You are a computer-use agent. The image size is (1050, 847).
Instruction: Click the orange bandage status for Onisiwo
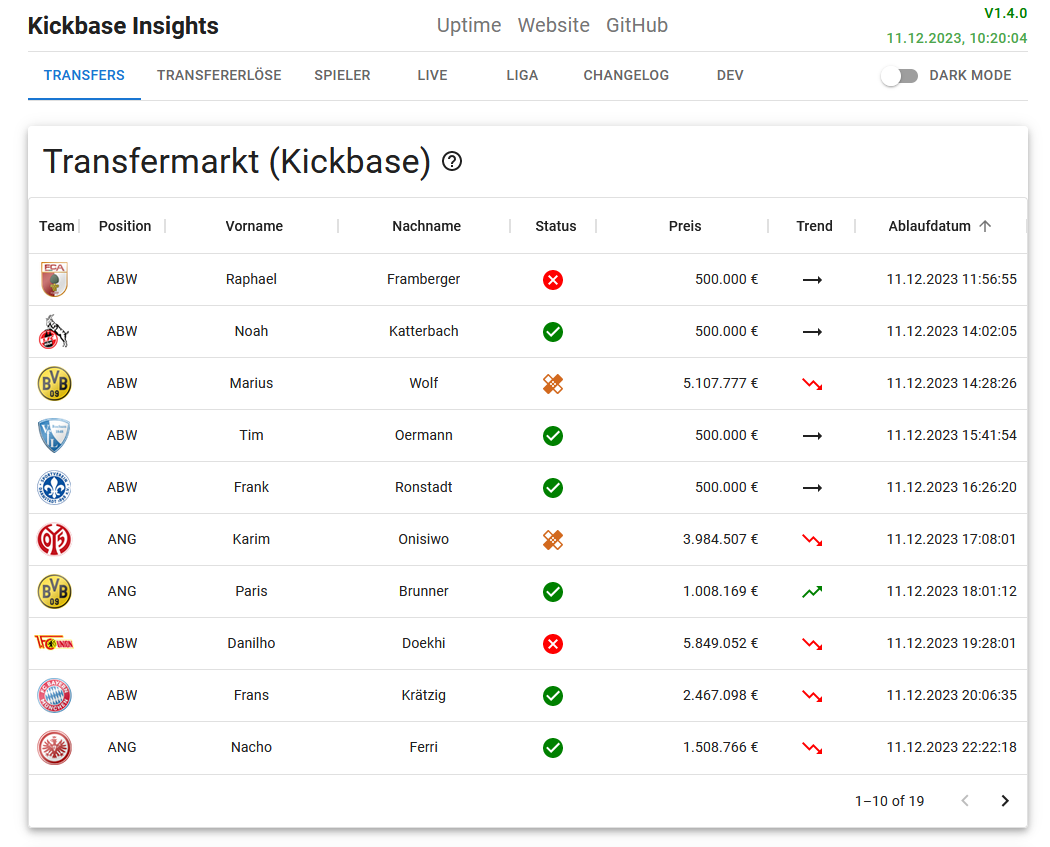[x=553, y=540]
